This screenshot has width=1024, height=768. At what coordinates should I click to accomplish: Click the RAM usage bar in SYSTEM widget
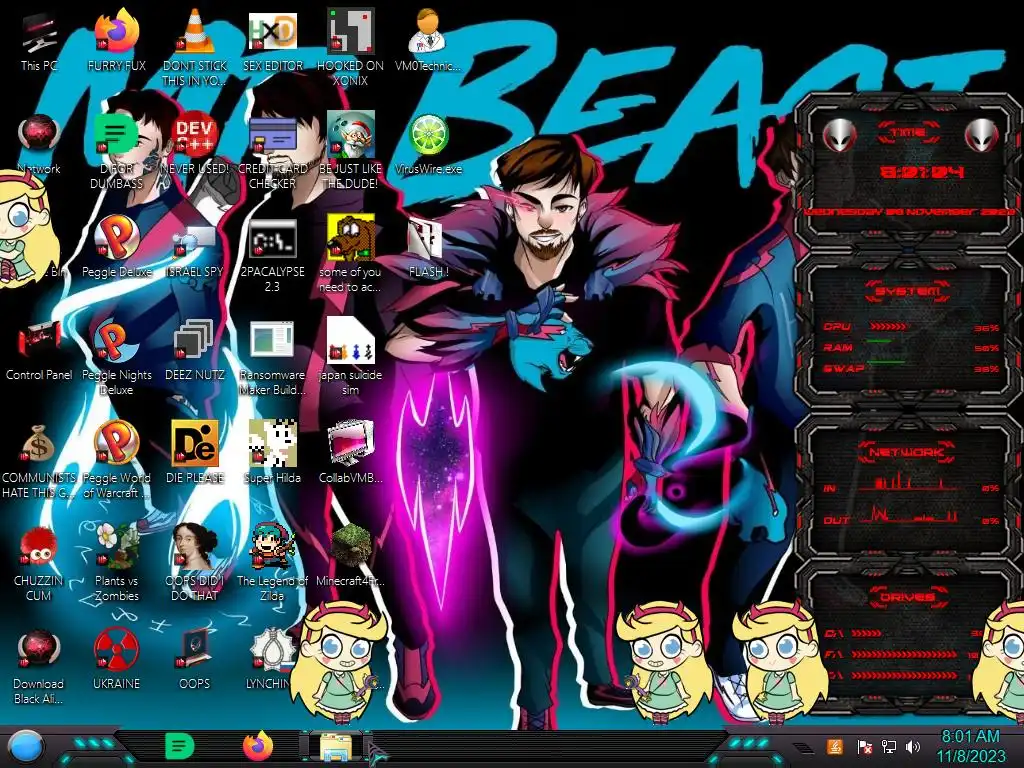(x=879, y=342)
